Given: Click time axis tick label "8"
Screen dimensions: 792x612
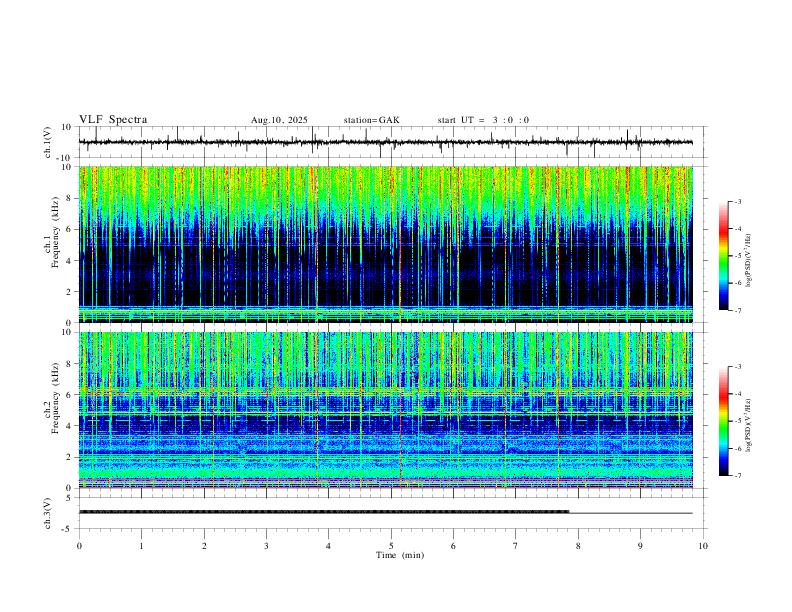Looking at the screenshot, I should (578, 546).
